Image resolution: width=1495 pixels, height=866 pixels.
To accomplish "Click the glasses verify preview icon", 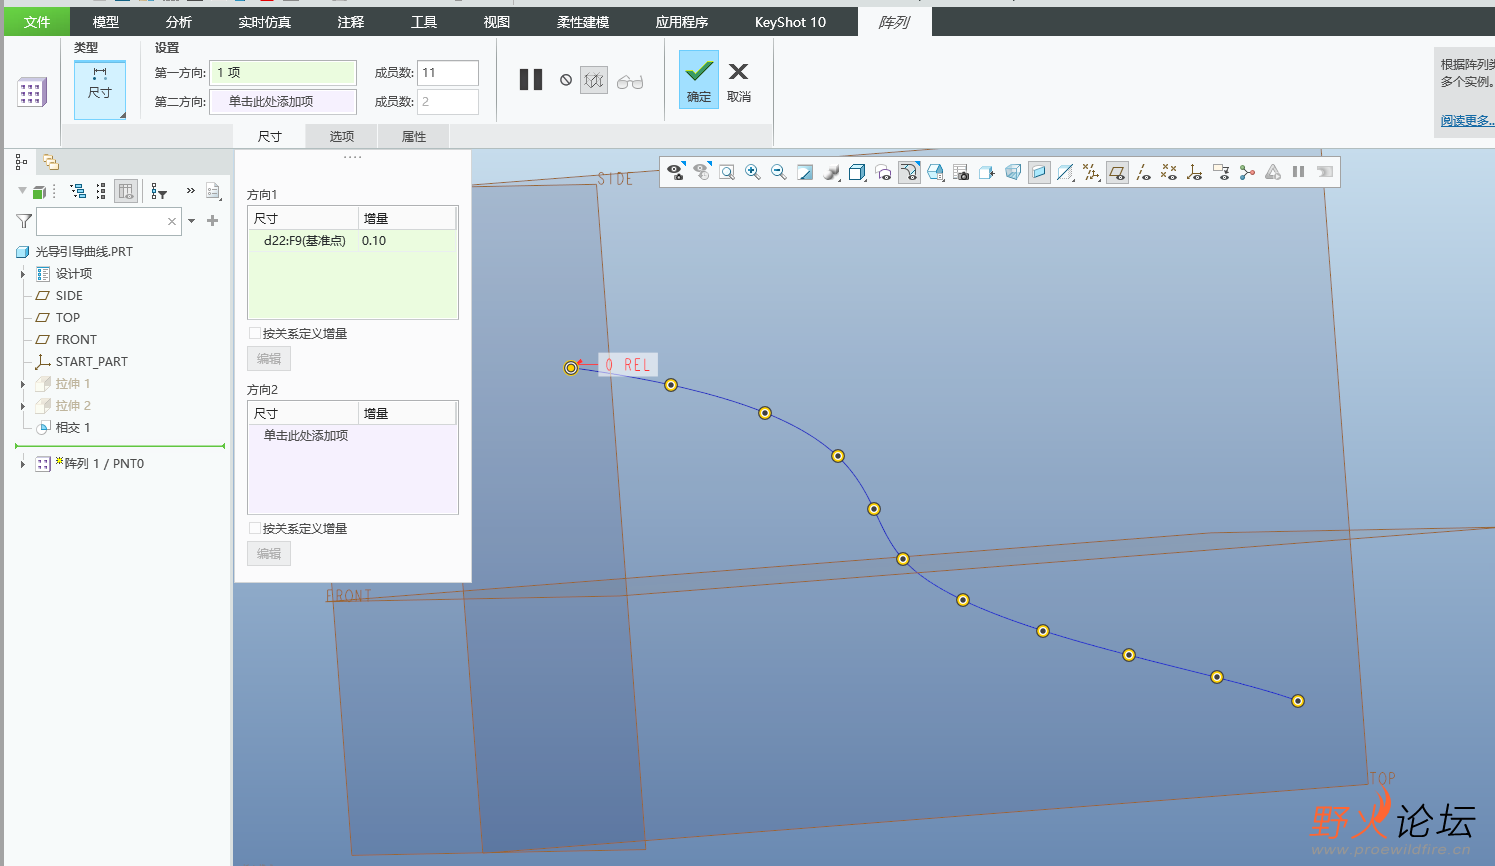I will (630, 81).
